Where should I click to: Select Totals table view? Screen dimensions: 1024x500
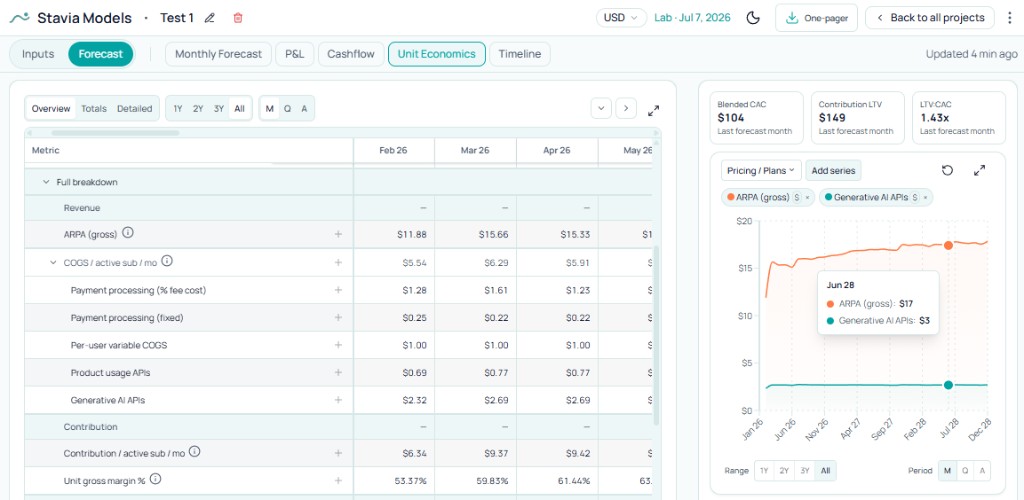coord(94,108)
